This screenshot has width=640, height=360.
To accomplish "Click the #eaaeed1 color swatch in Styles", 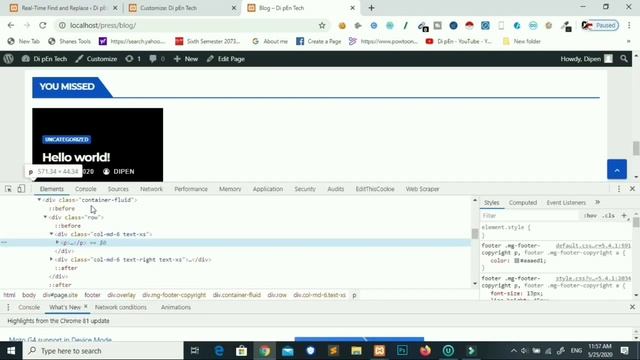I will (x=516, y=260).
